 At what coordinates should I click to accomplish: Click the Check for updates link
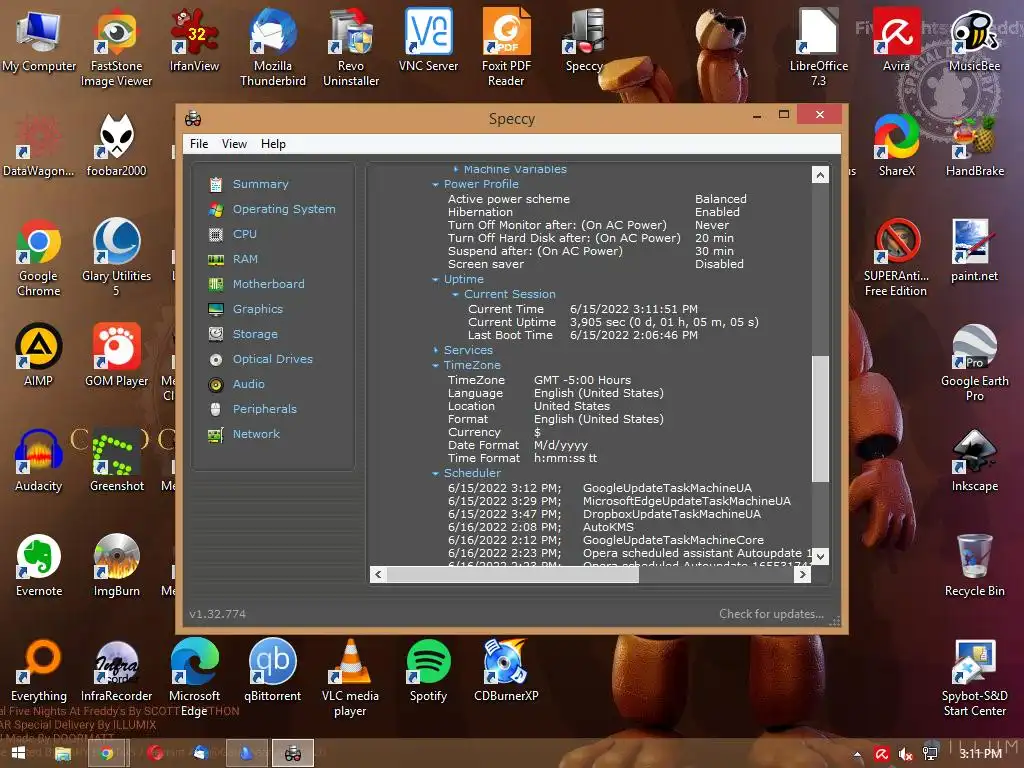coord(771,614)
